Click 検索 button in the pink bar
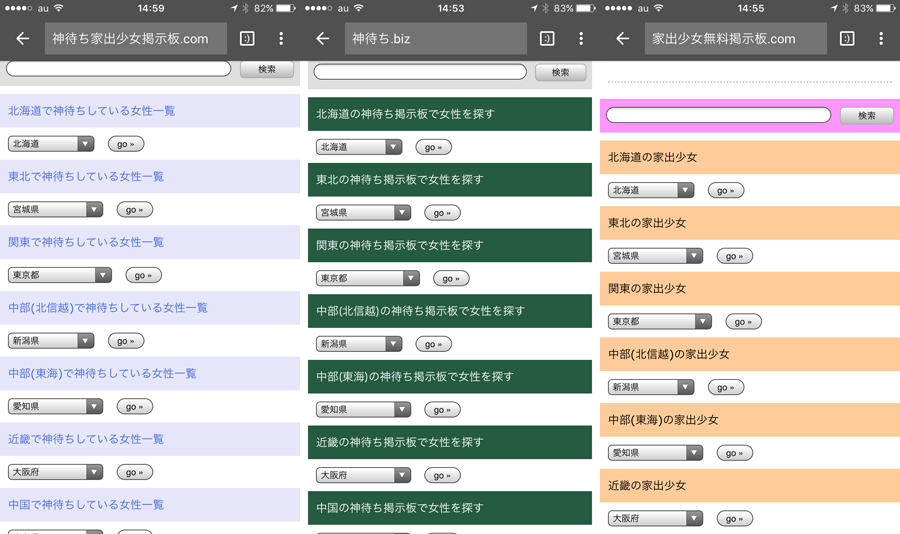Screen dimensions: 900x534 867,115
